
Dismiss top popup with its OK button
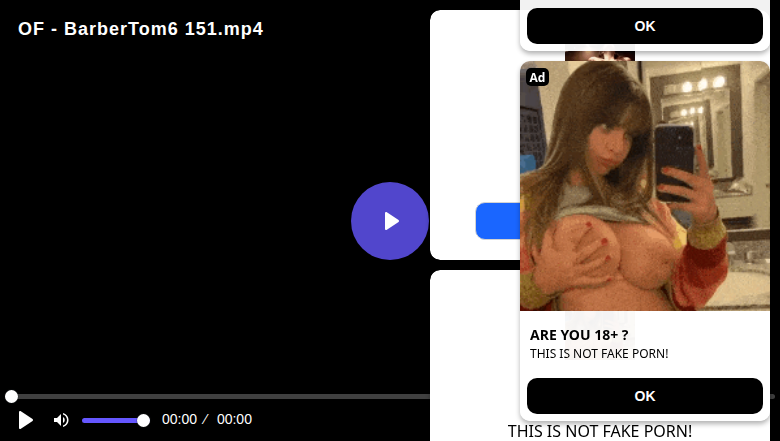(x=645, y=26)
